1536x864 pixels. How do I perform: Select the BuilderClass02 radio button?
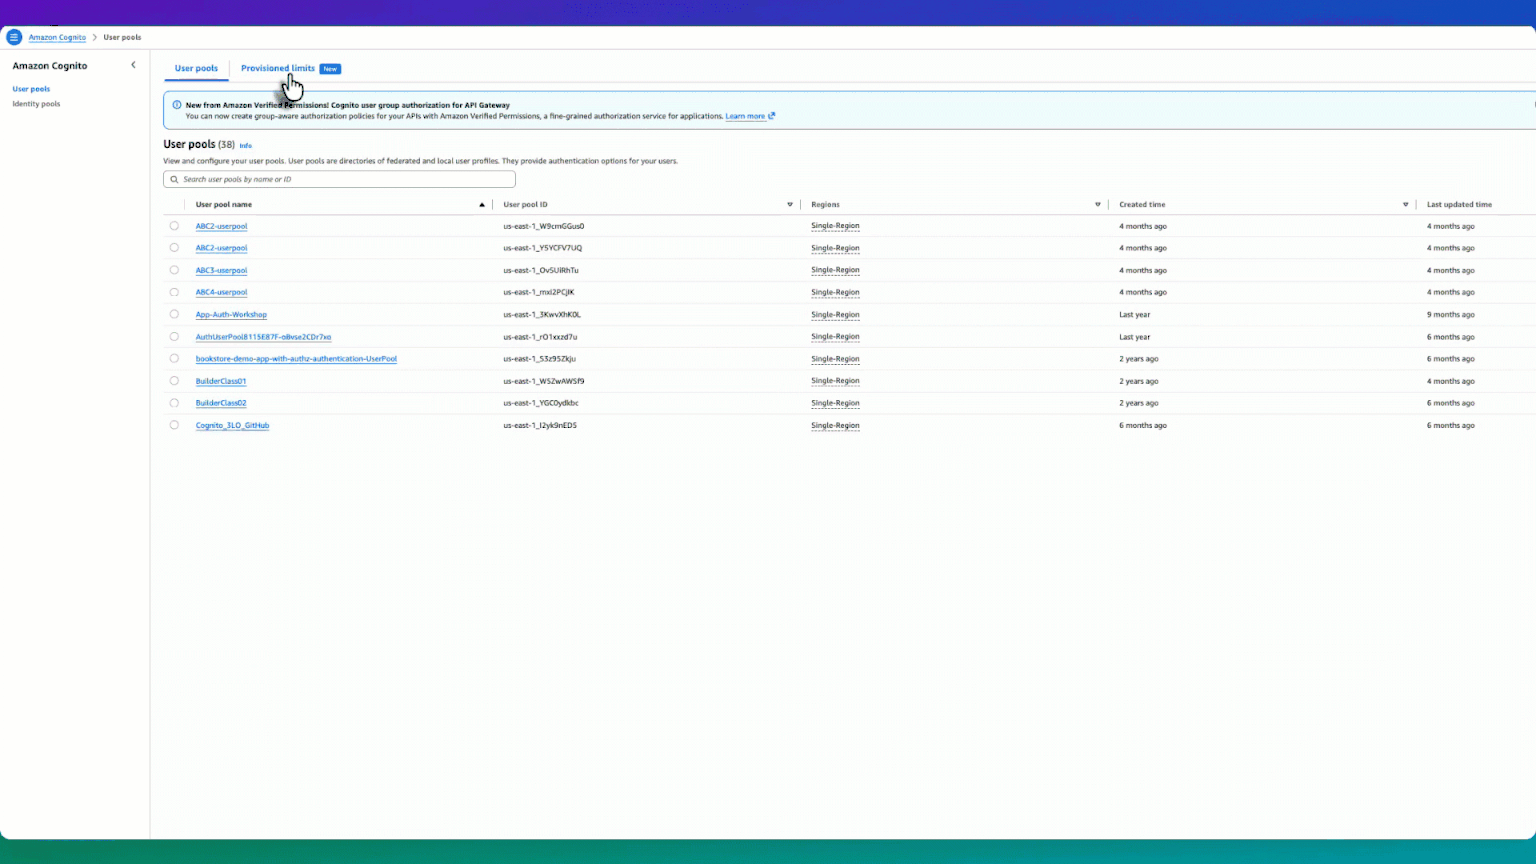pyautogui.click(x=174, y=403)
